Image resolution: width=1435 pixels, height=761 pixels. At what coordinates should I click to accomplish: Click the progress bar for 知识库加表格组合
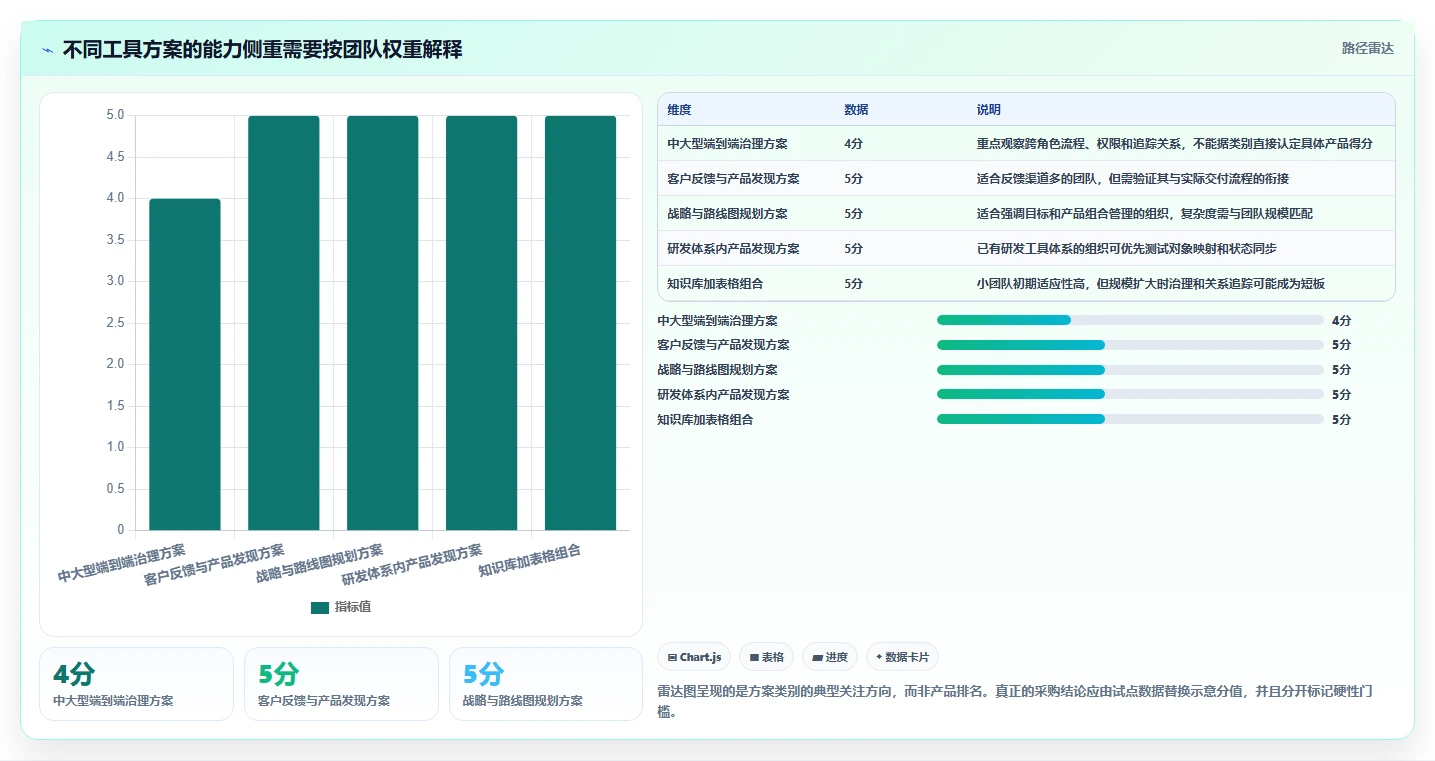point(1130,420)
